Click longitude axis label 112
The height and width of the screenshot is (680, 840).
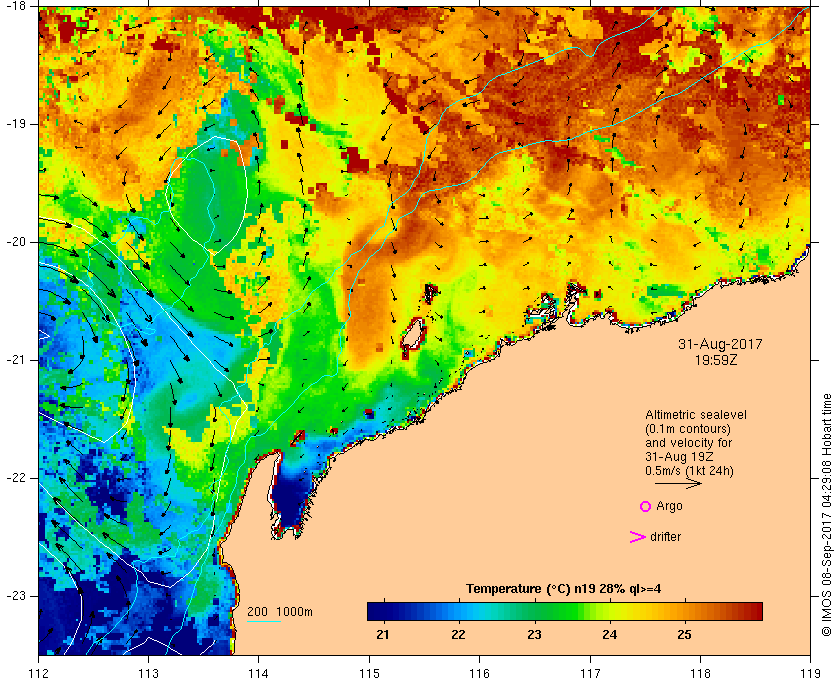point(39,673)
